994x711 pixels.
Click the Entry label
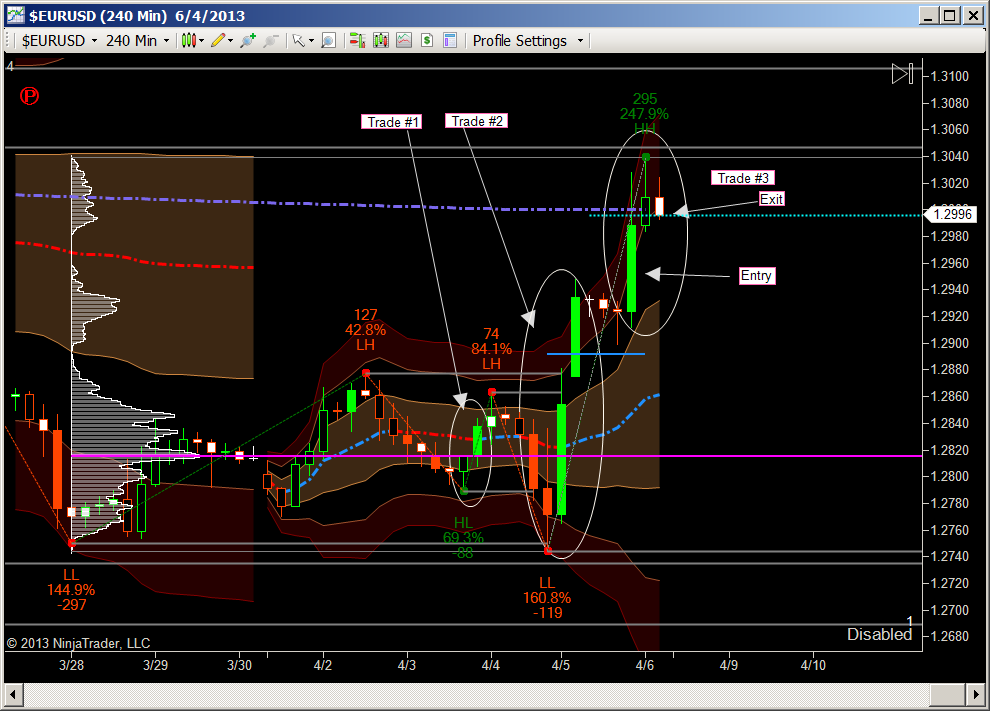(x=757, y=276)
